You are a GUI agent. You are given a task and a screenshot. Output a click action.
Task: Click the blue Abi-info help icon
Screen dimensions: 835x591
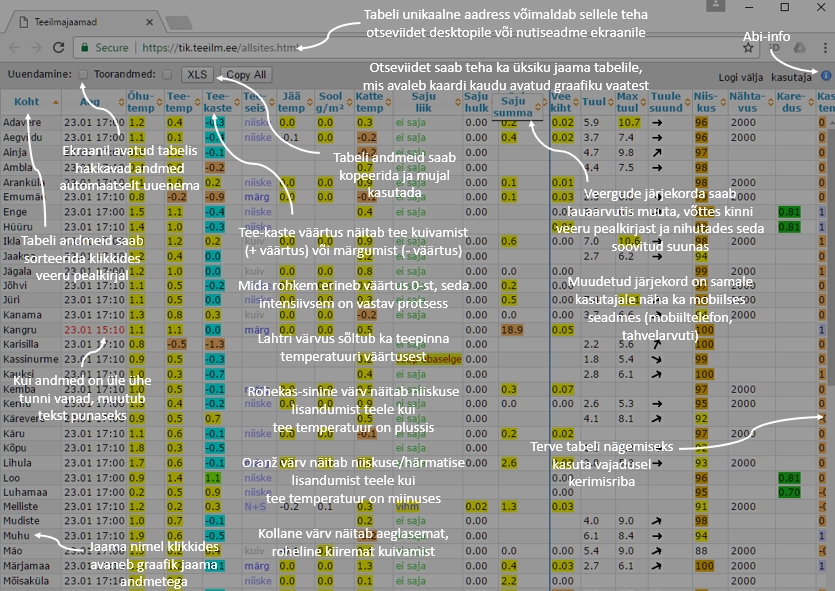pos(825,75)
